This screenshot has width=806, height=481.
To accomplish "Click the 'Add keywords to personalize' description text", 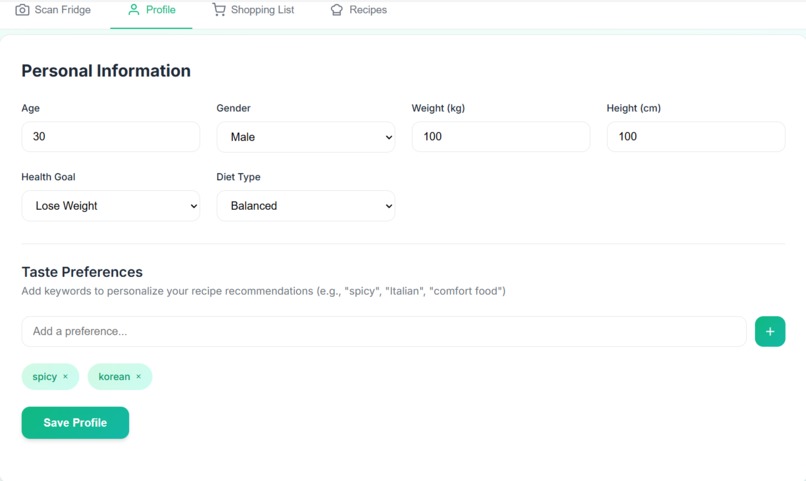I will tap(264, 291).
